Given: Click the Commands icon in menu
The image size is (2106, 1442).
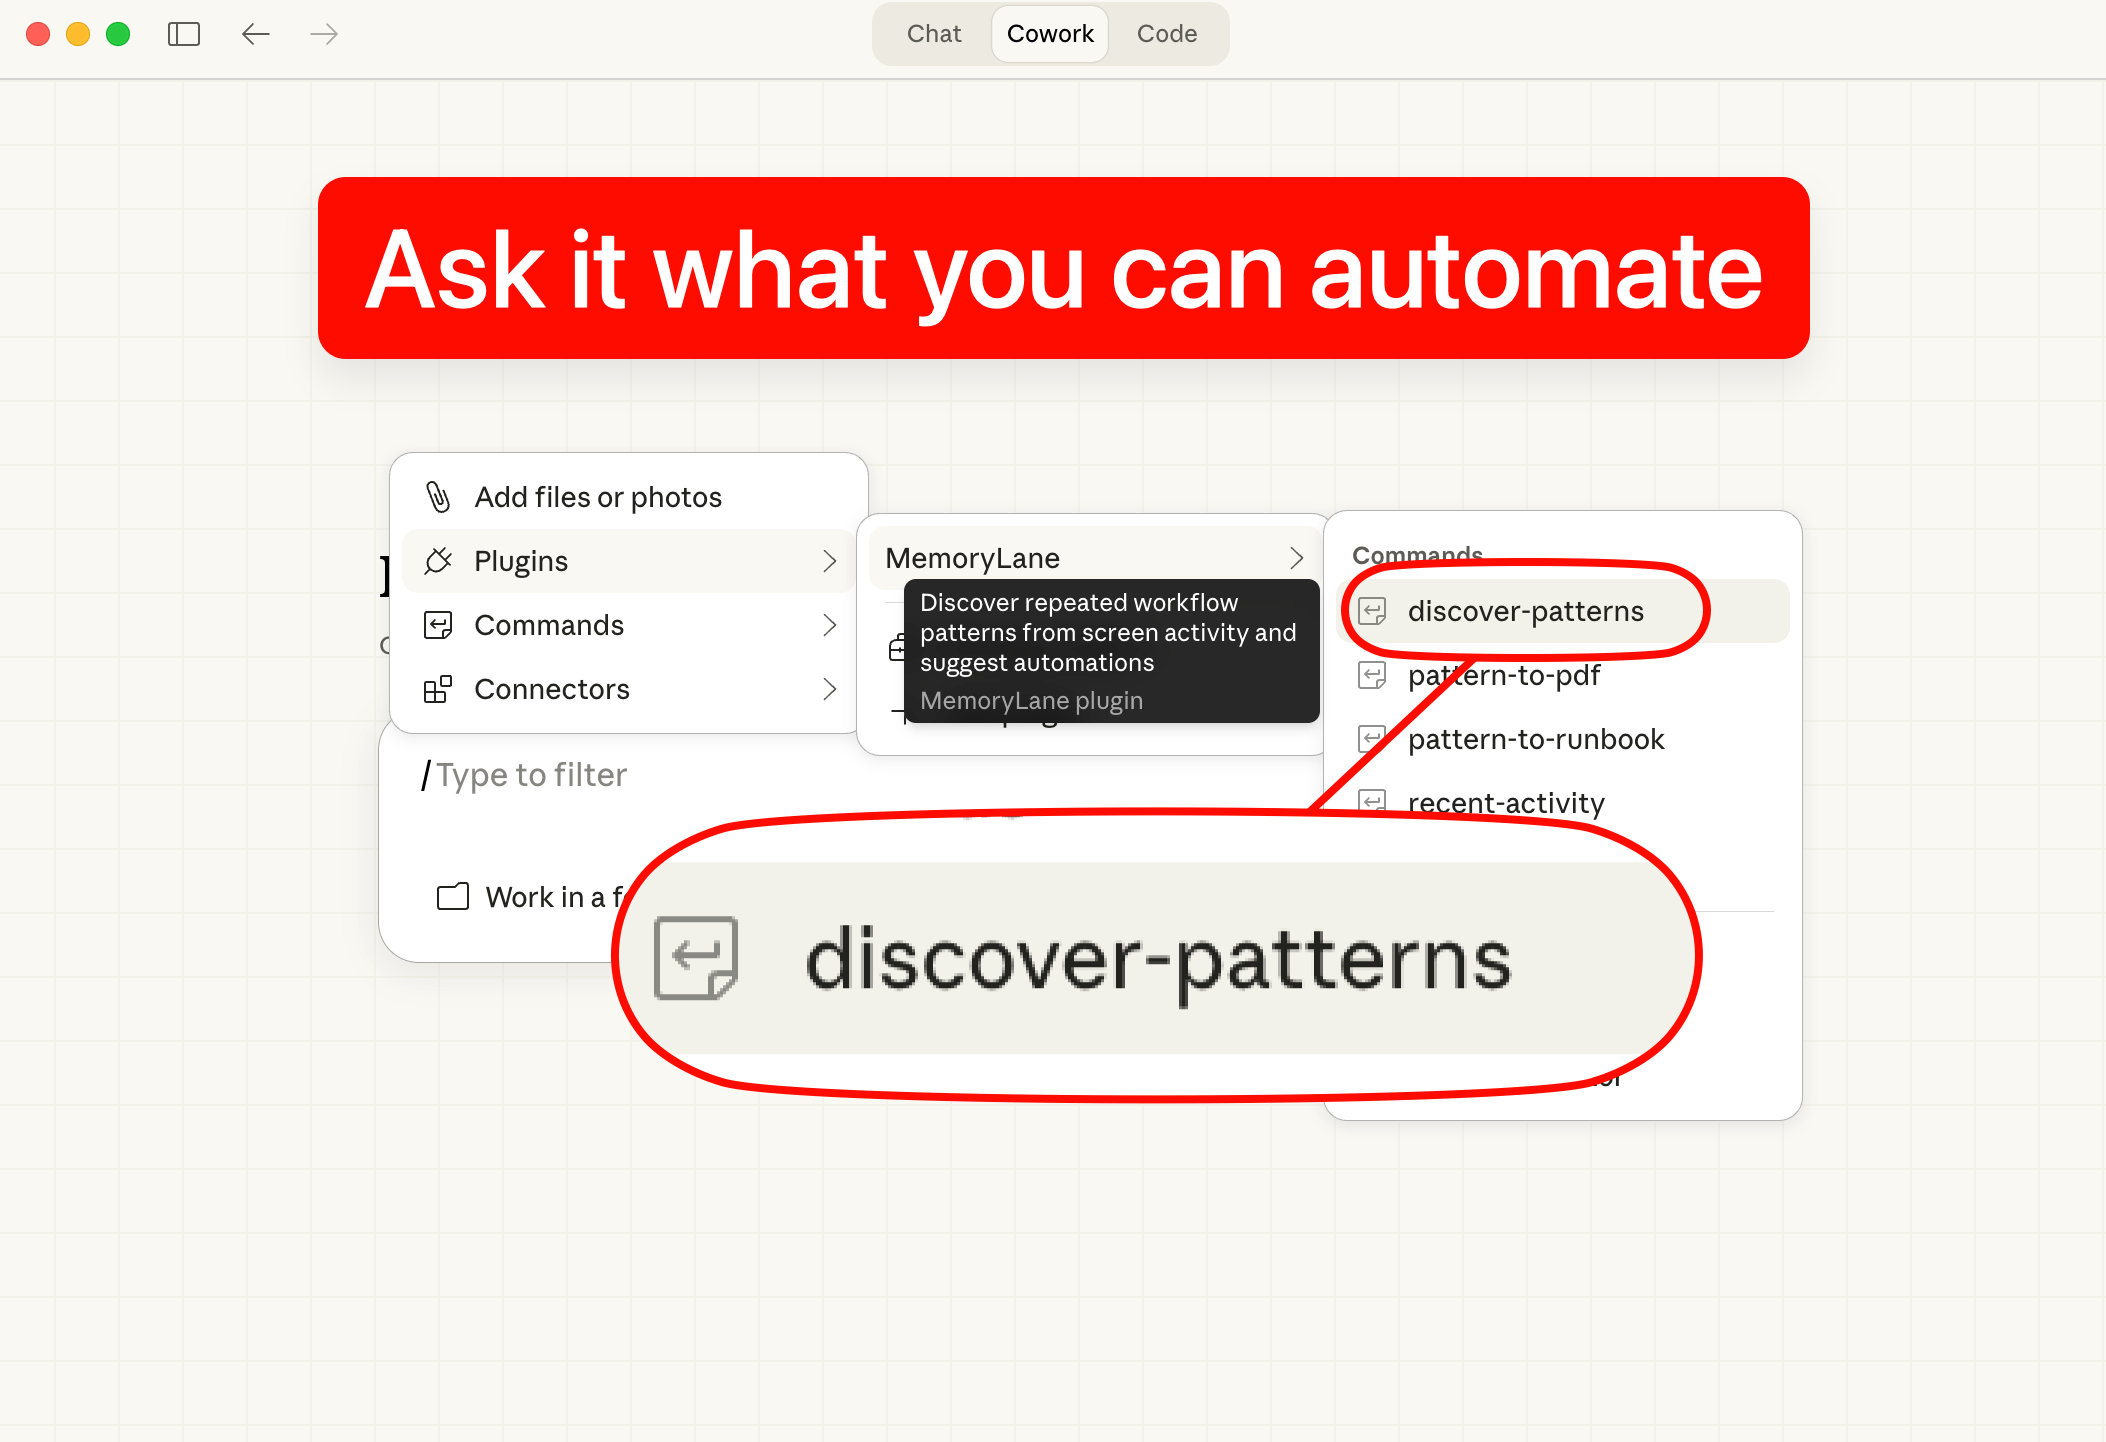Looking at the screenshot, I should point(438,625).
